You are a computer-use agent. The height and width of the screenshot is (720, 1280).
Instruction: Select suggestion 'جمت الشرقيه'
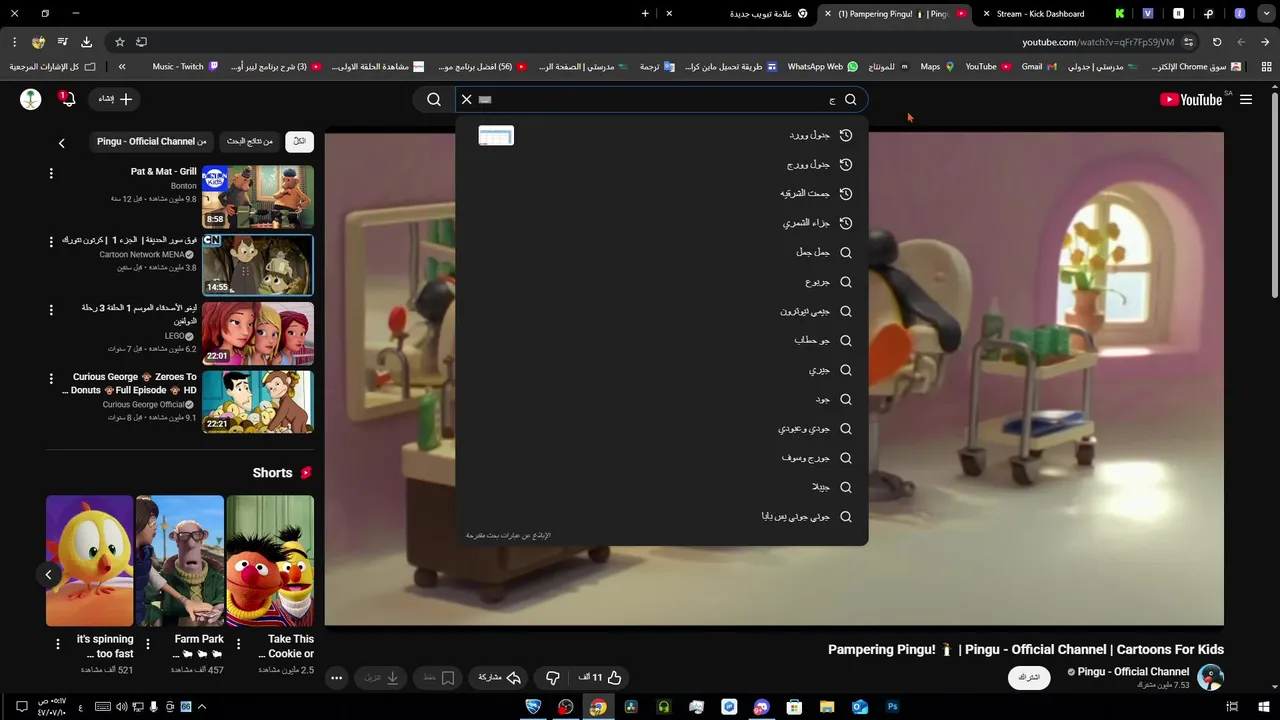pos(662,194)
